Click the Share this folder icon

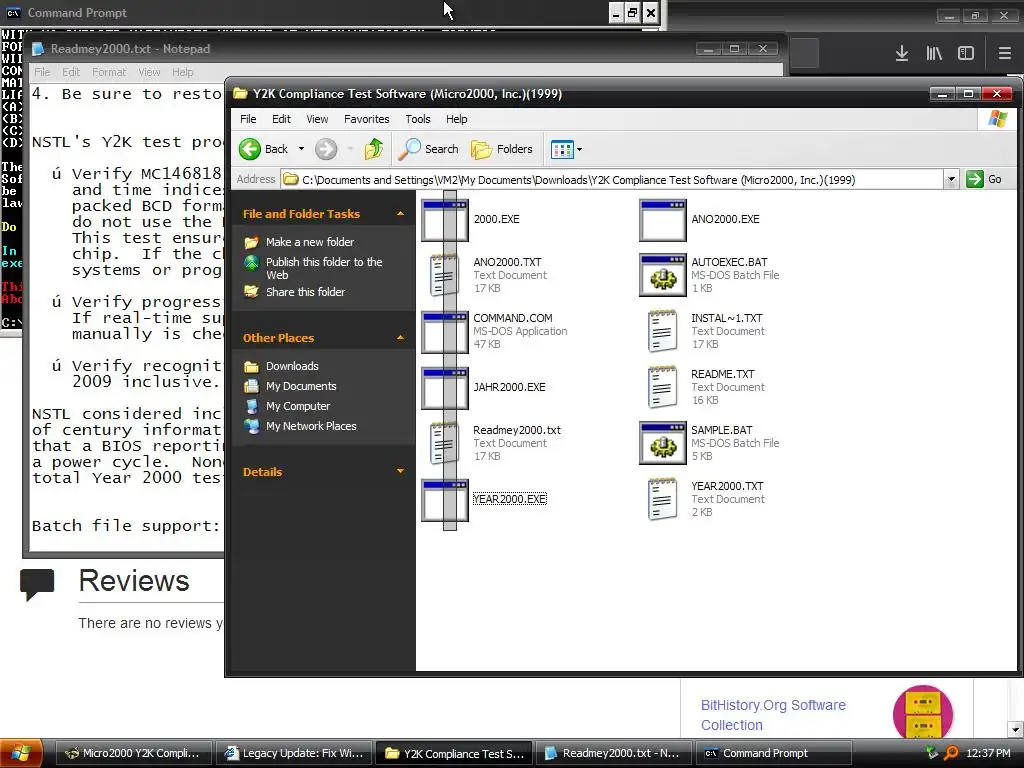[251, 291]
